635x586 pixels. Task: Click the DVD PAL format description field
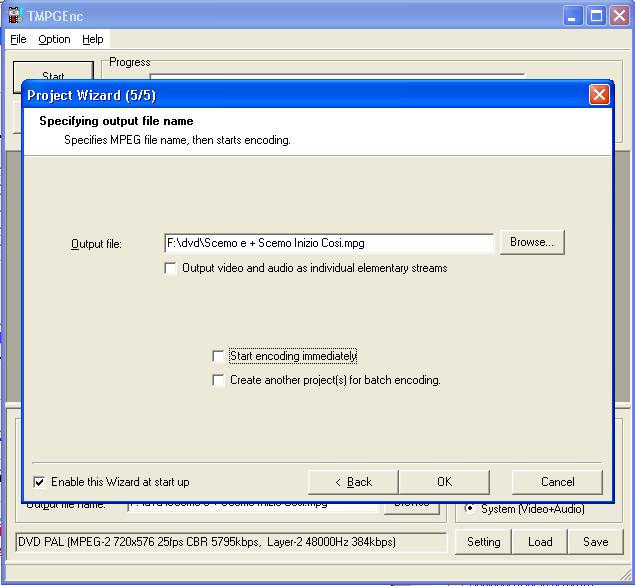pos(231,542)
